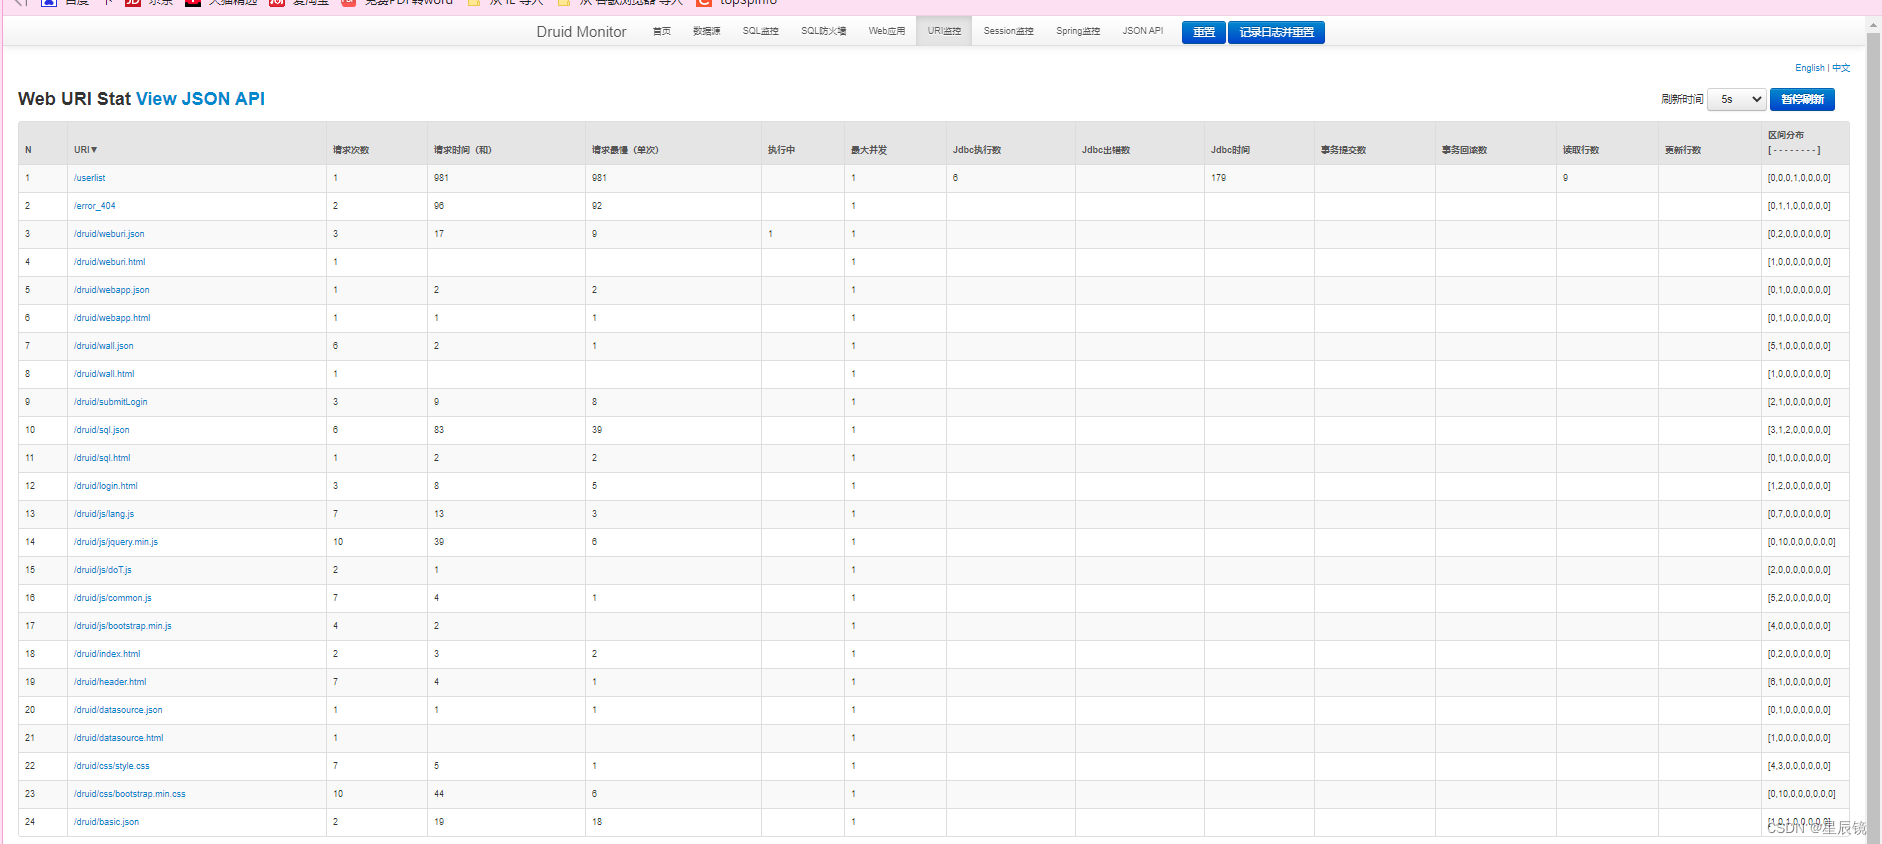1882x844 pixels.
Task: Open the /druid/webapp.html link
Action: tap(112, 318)
